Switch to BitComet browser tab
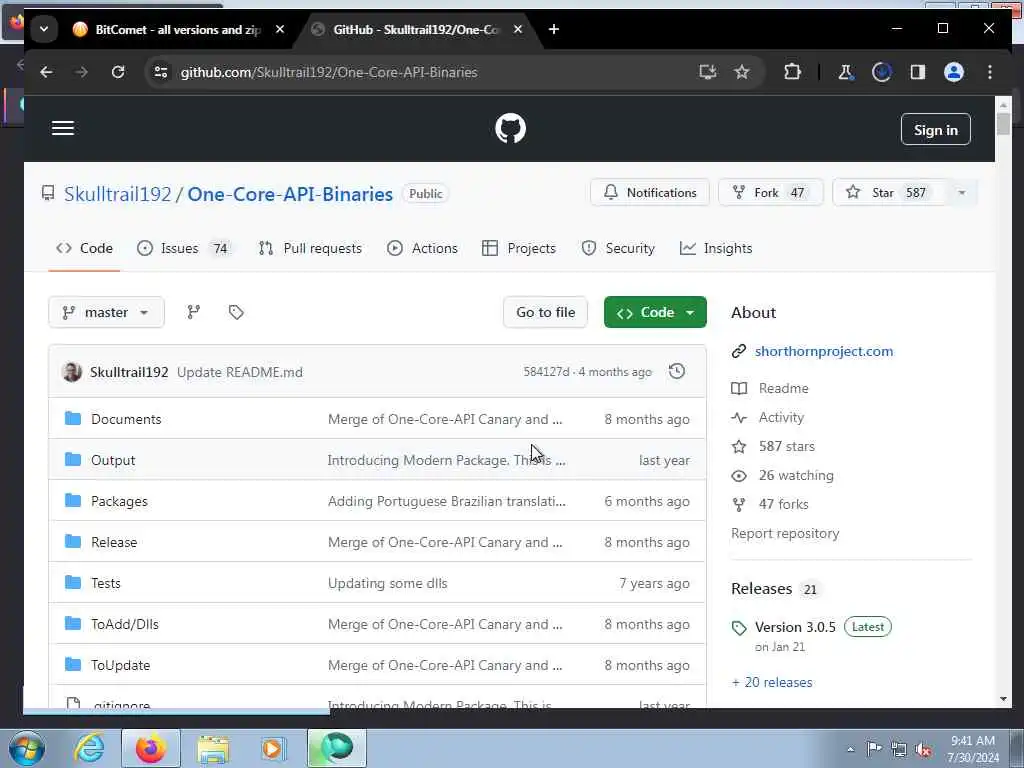Viewport: 1024px width, 768px height. click(176, 29)
